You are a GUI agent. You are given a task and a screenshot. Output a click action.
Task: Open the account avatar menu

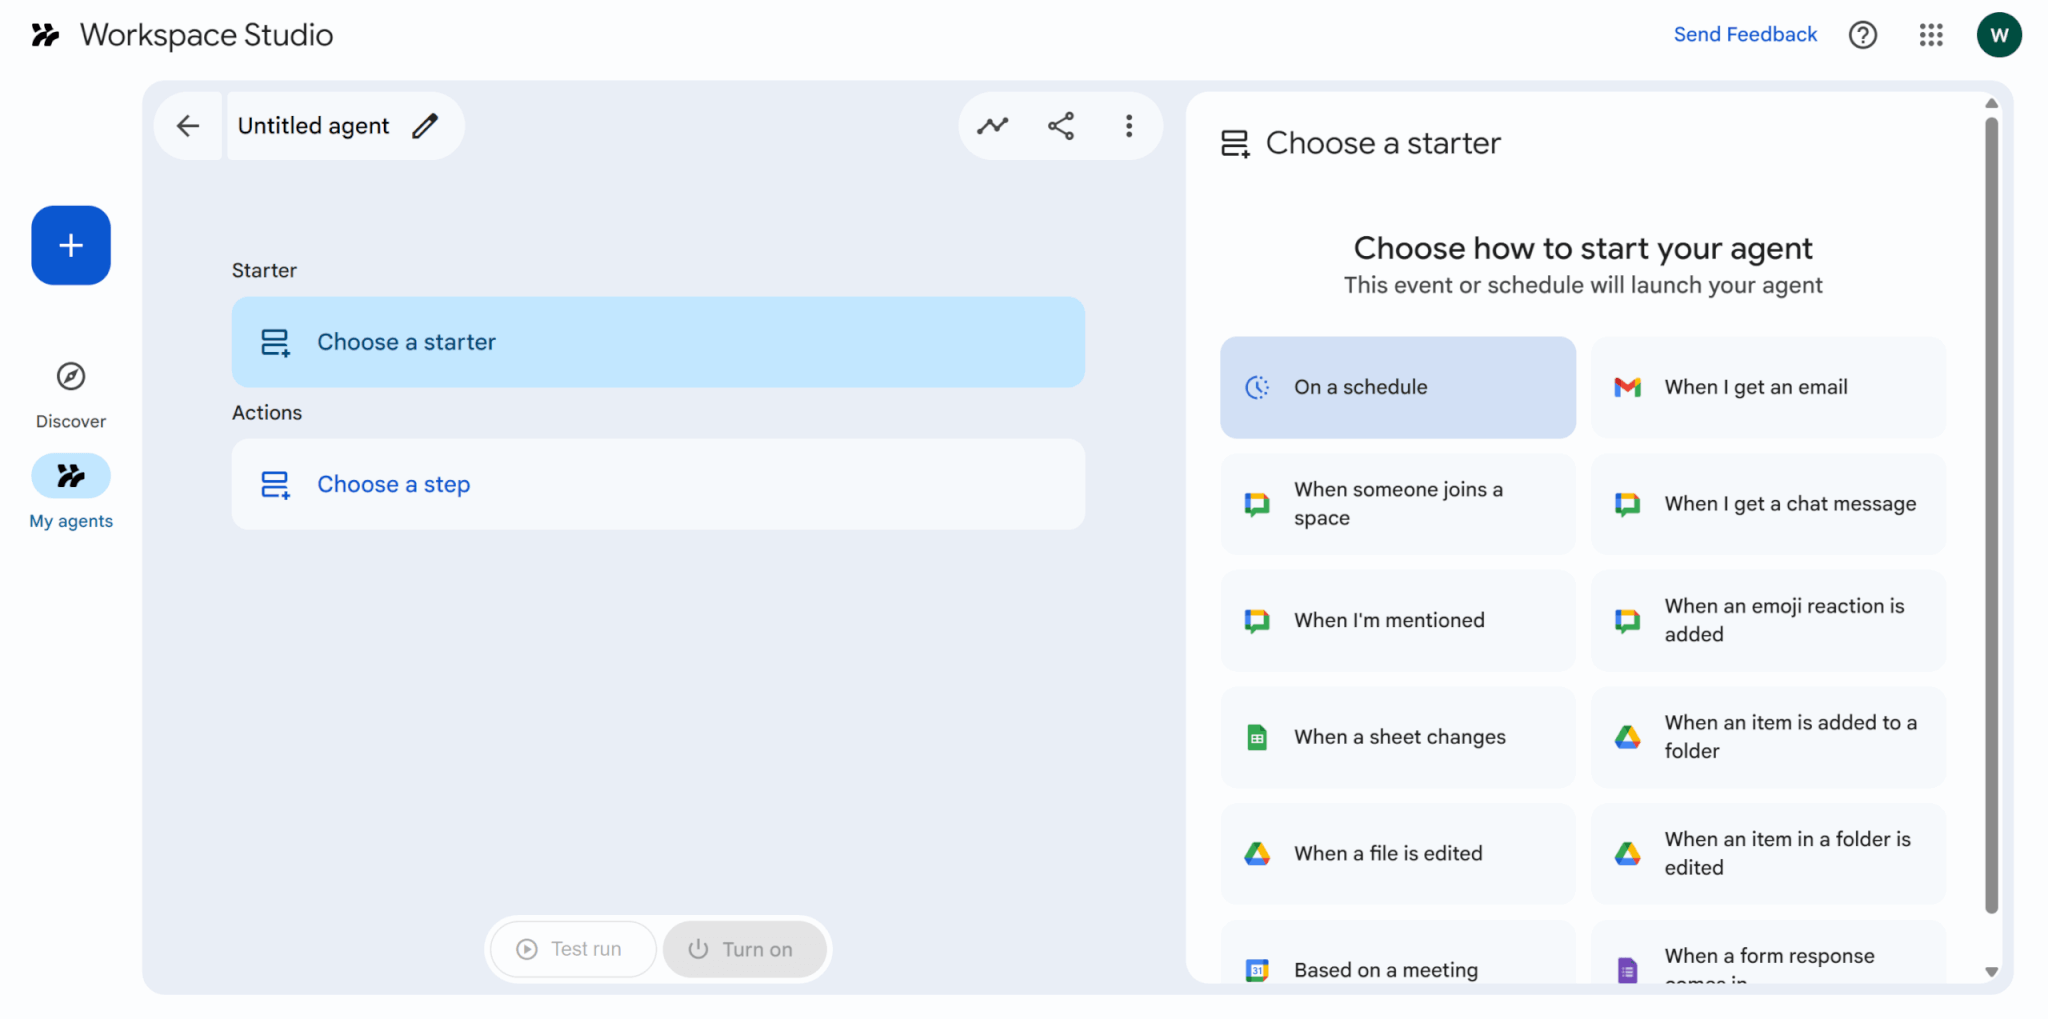coord(1998,35)
